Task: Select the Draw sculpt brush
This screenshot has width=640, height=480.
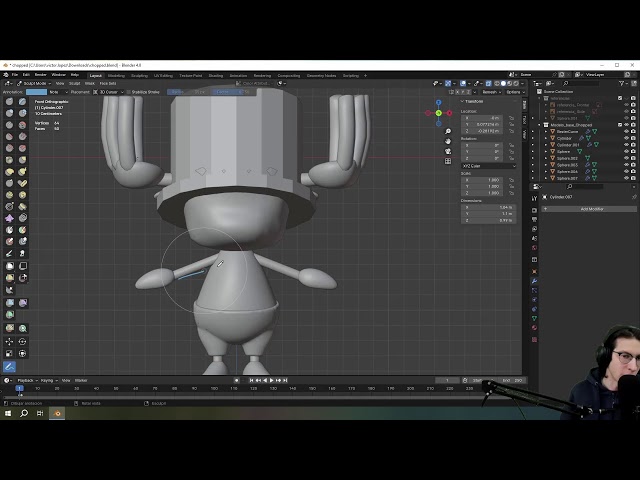Action: 9,101
